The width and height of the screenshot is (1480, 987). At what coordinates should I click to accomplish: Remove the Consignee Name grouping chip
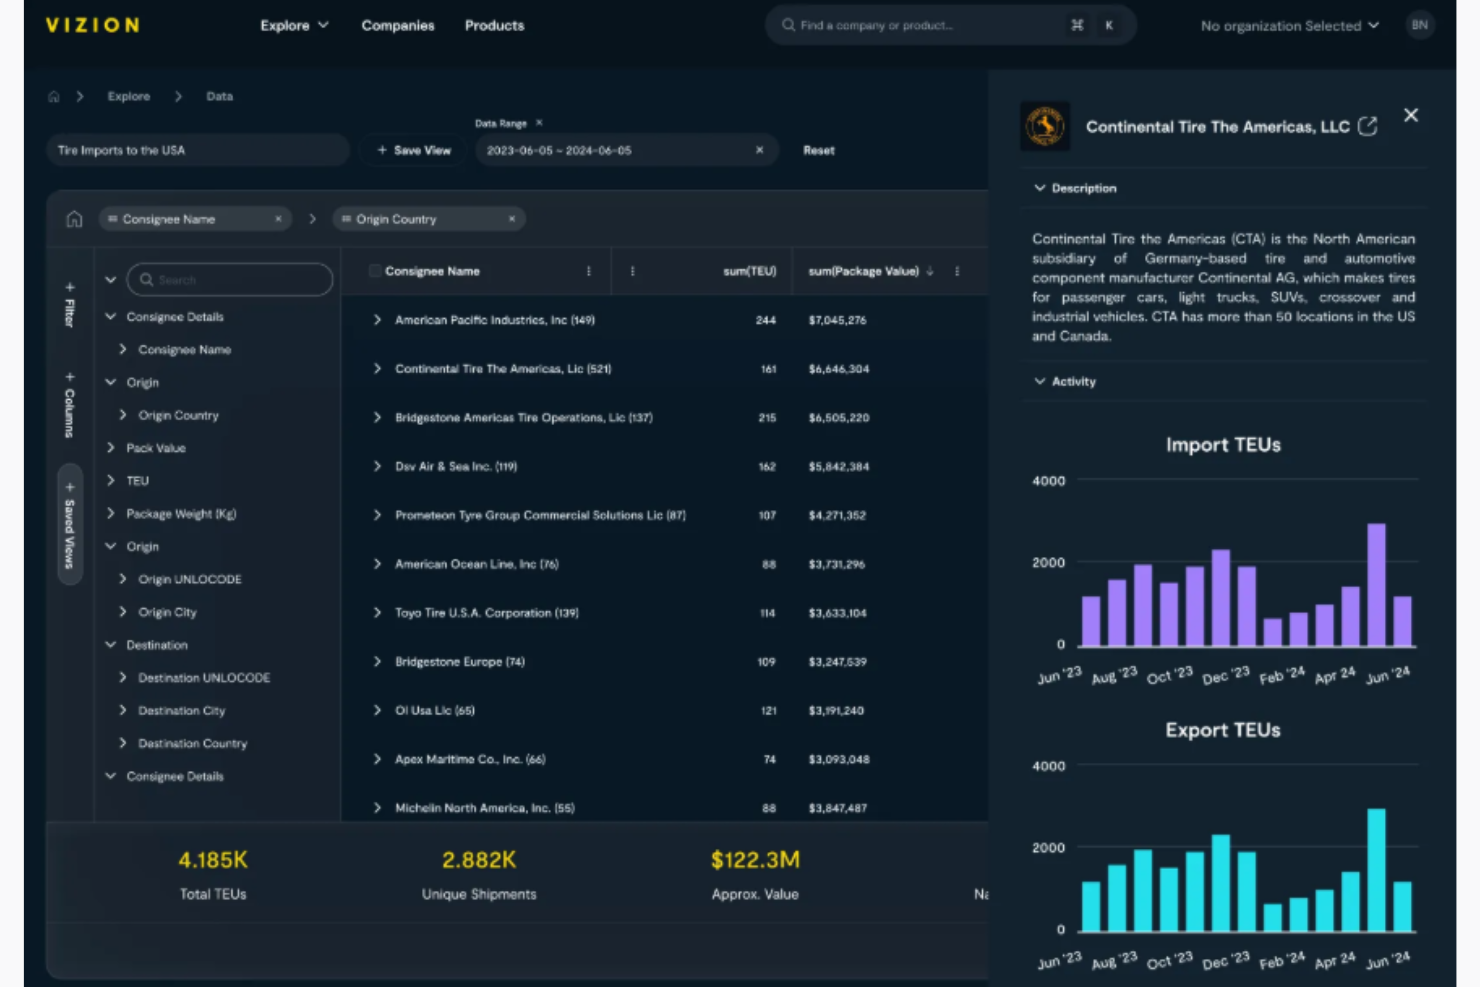(x=278, y=219)
